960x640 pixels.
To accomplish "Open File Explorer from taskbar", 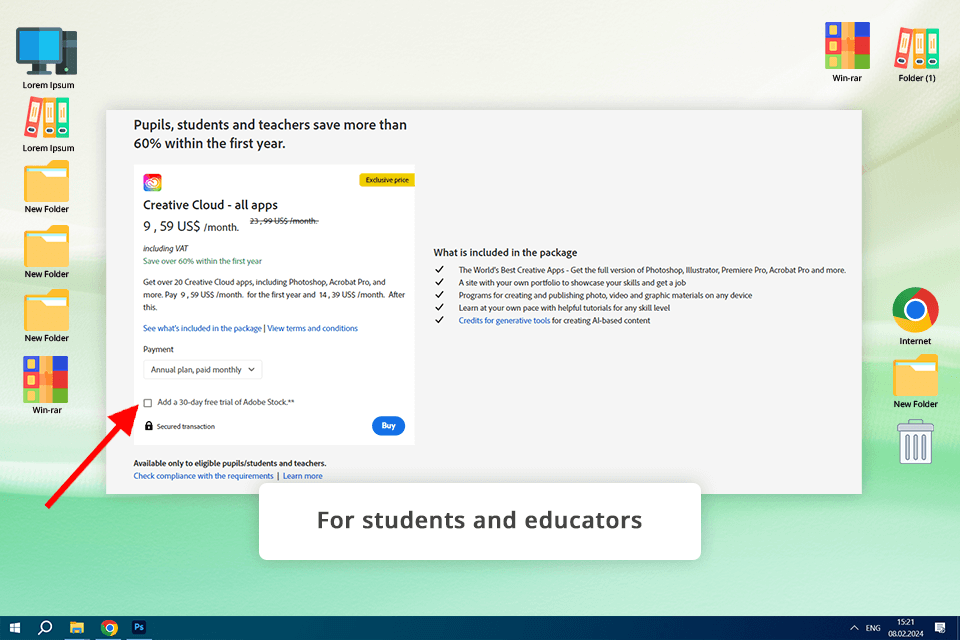I will (x=77, y=628).
